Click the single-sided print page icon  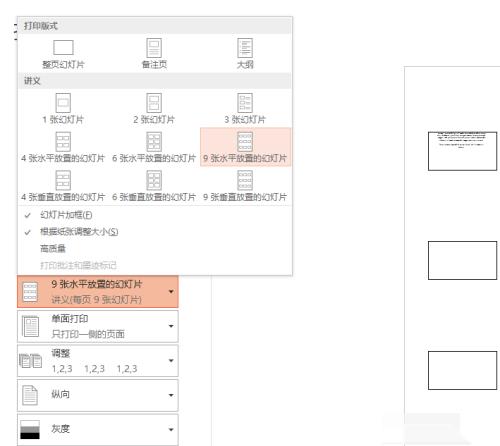point(30,326)
